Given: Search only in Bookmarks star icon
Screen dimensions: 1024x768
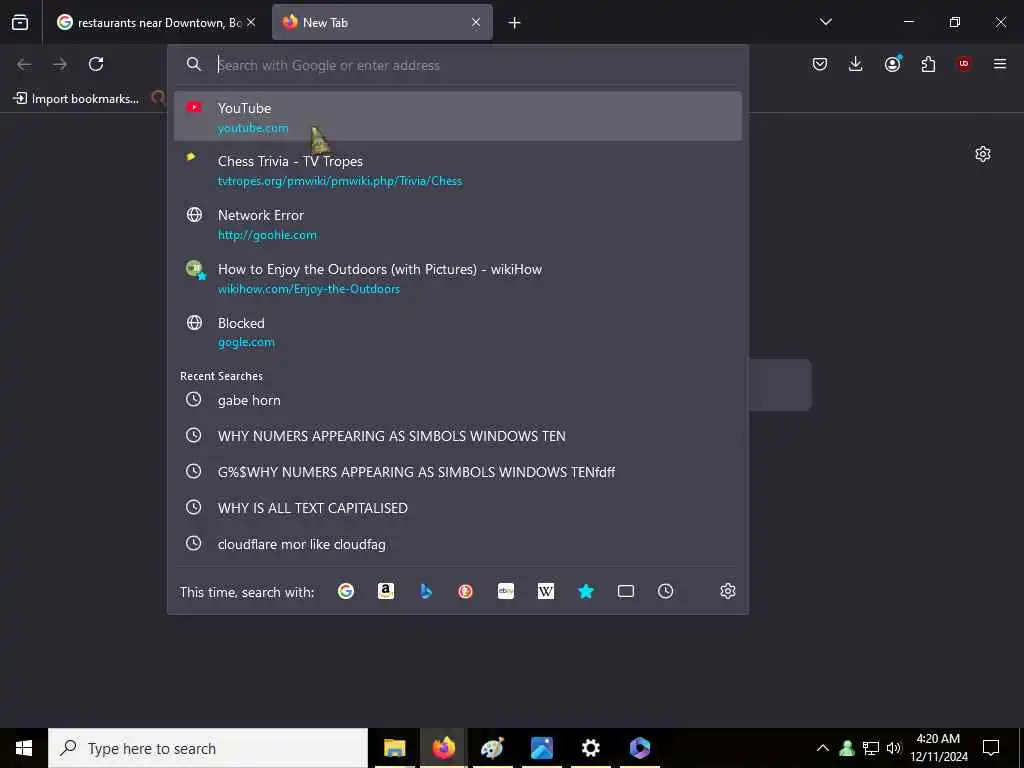Looking at the screenshot, I should click(x=586, y=591).
